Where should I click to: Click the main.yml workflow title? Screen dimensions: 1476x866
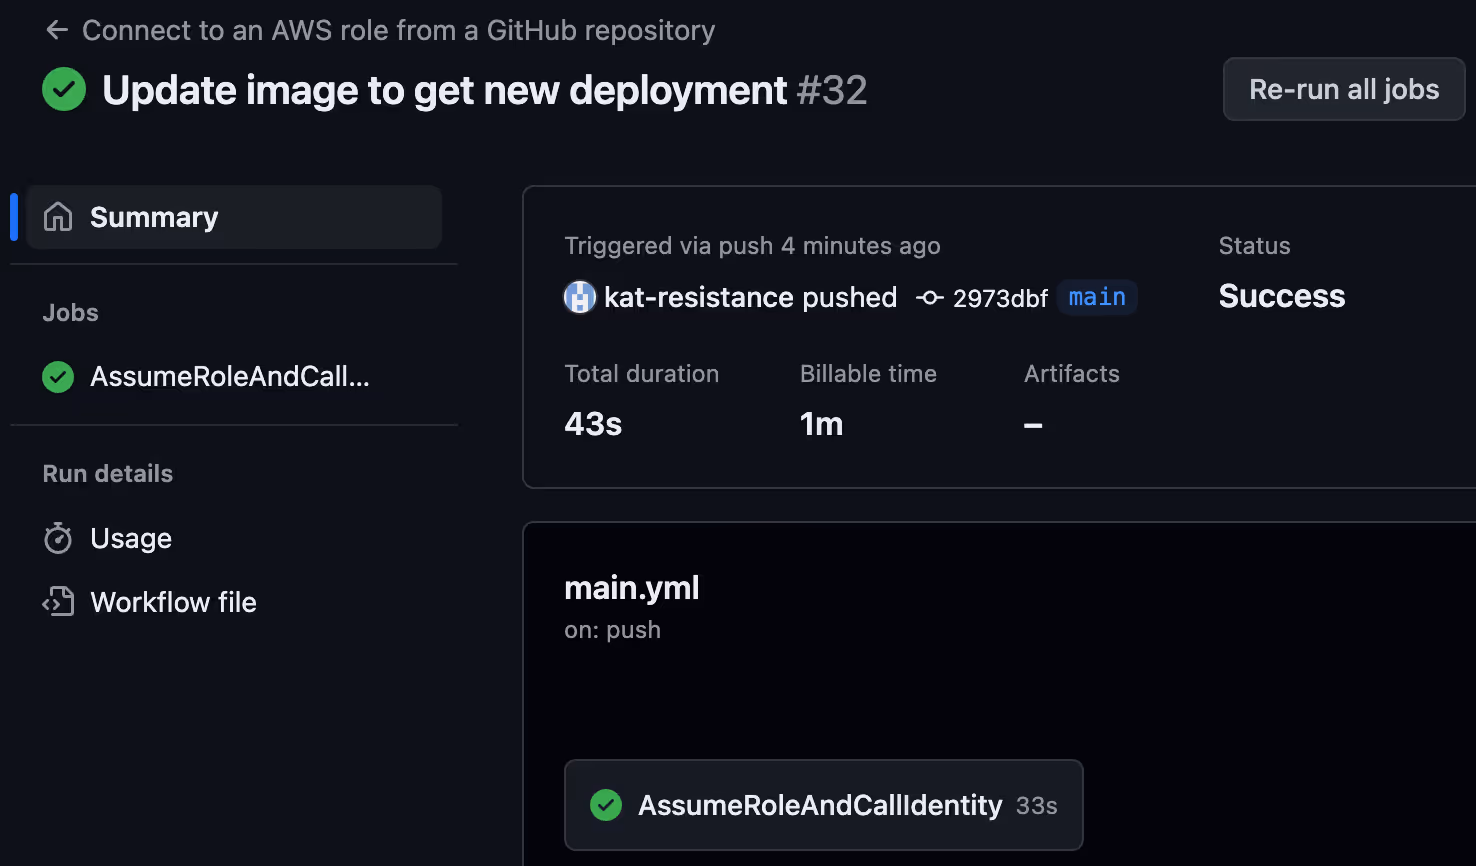pyautogui.click(x=632, y=588)
